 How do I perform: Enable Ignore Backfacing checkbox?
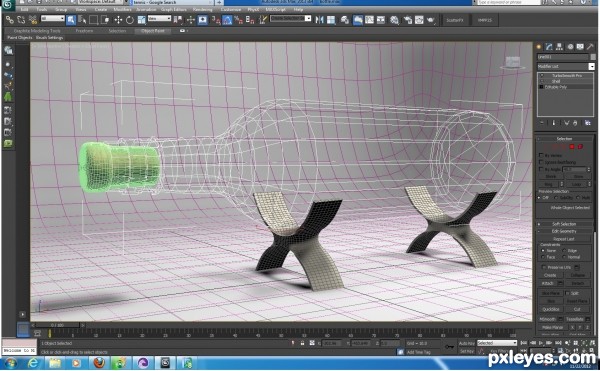click(541, 162)
